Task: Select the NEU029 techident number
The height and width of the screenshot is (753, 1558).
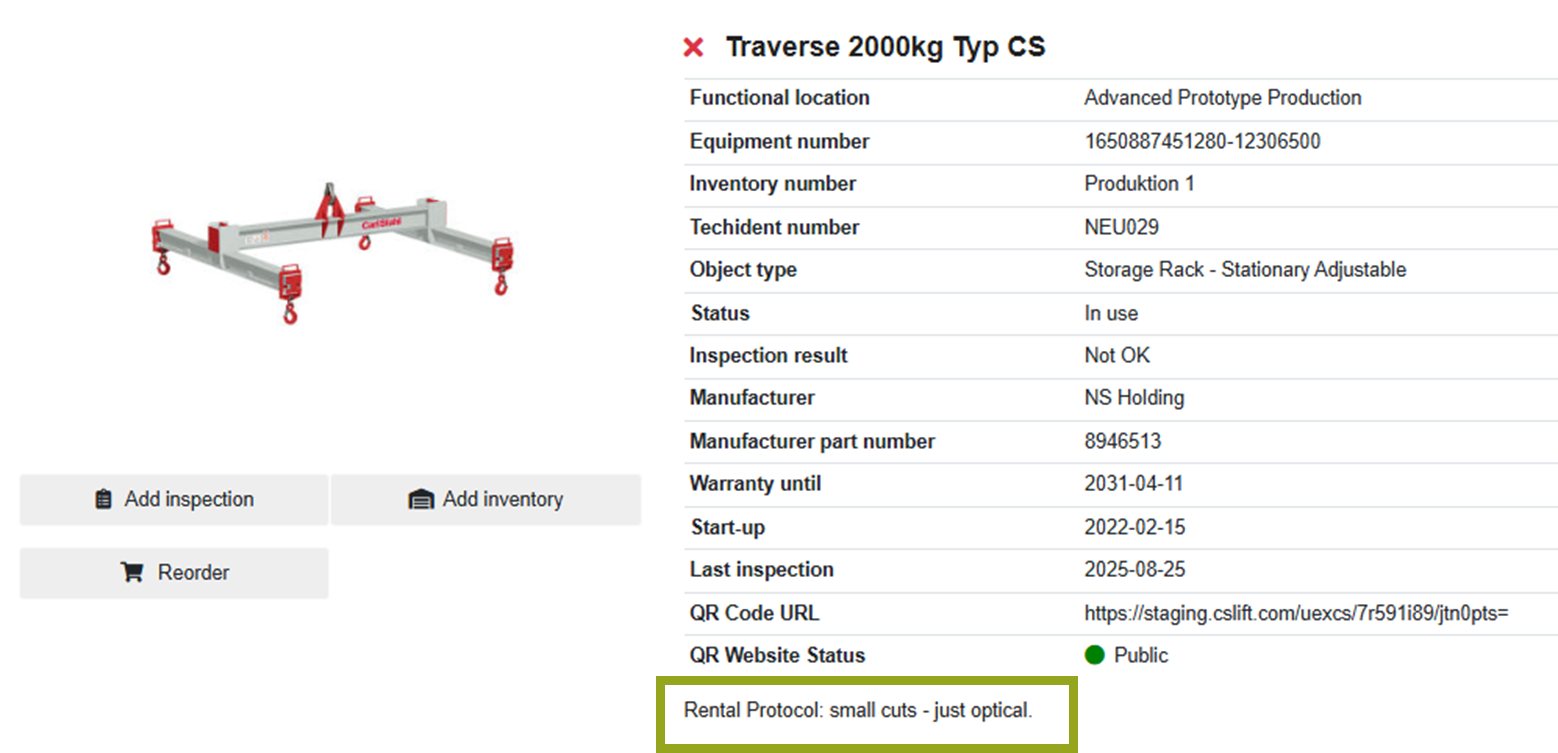Action: pyautogui.click(x=1121, y=227)
